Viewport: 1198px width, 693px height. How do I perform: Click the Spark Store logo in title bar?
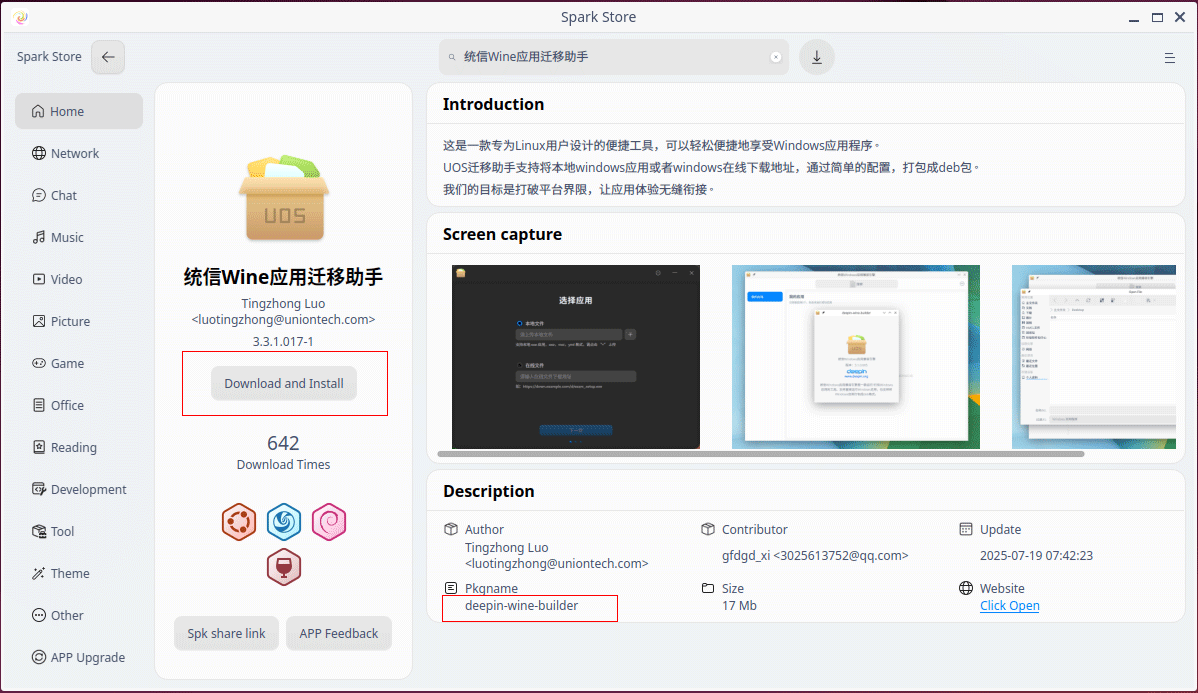click(x=21, y=17)
